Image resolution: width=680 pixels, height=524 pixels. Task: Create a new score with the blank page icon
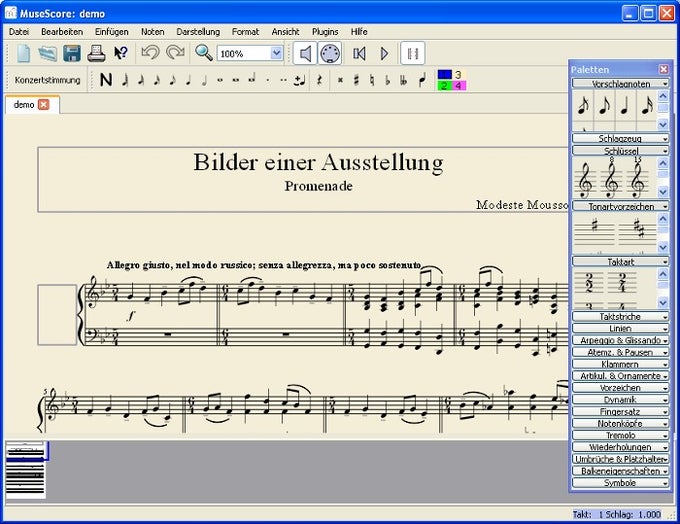23,53
